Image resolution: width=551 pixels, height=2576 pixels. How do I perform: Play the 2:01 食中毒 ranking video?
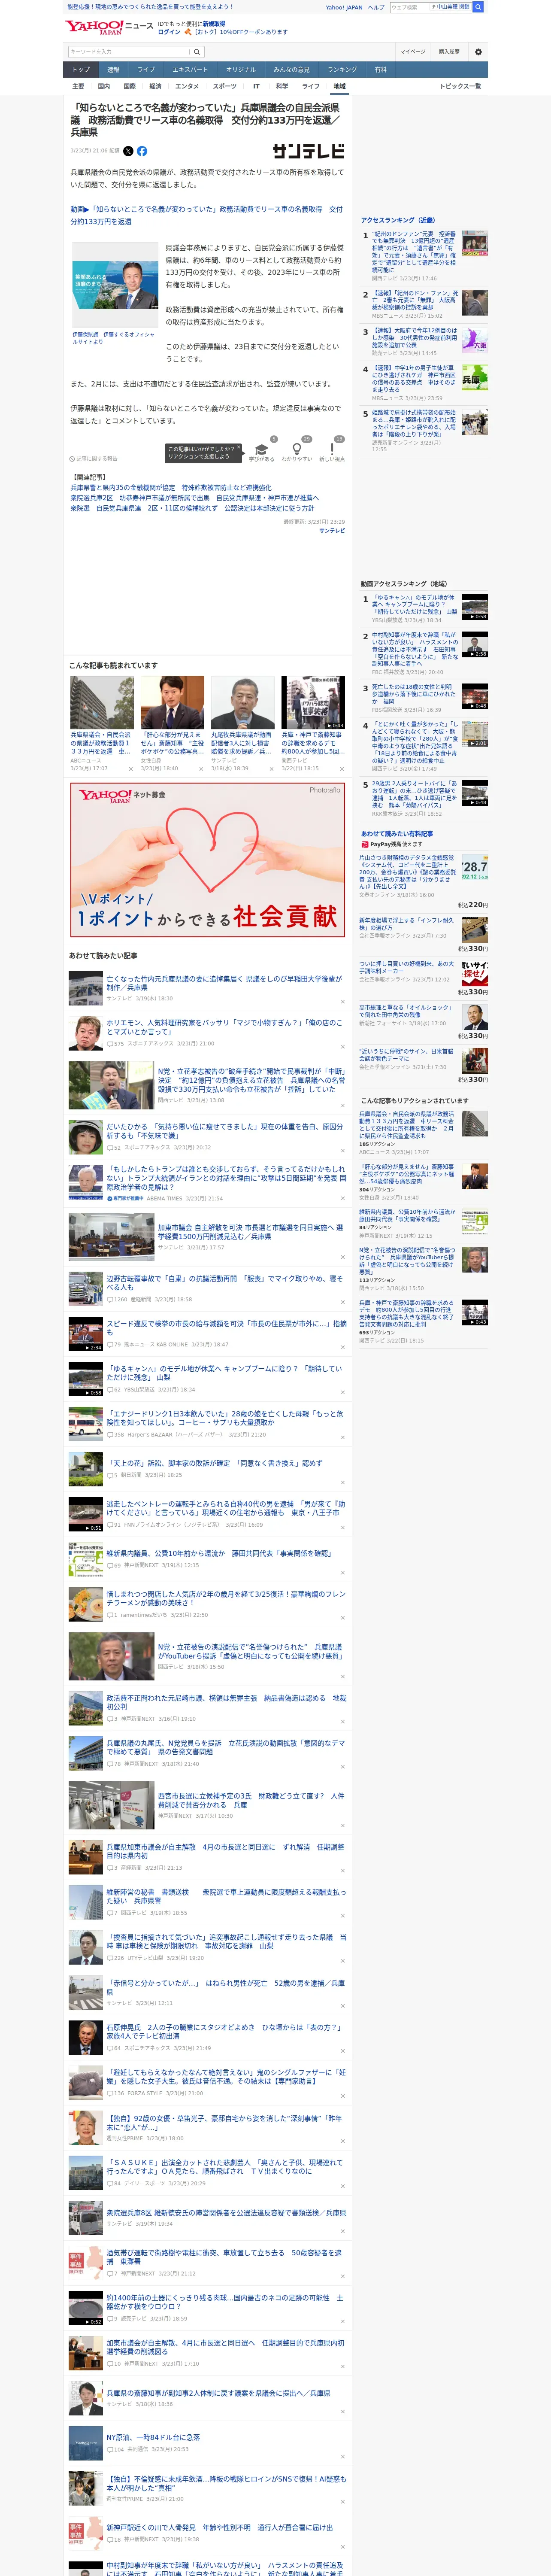point(474,734)
